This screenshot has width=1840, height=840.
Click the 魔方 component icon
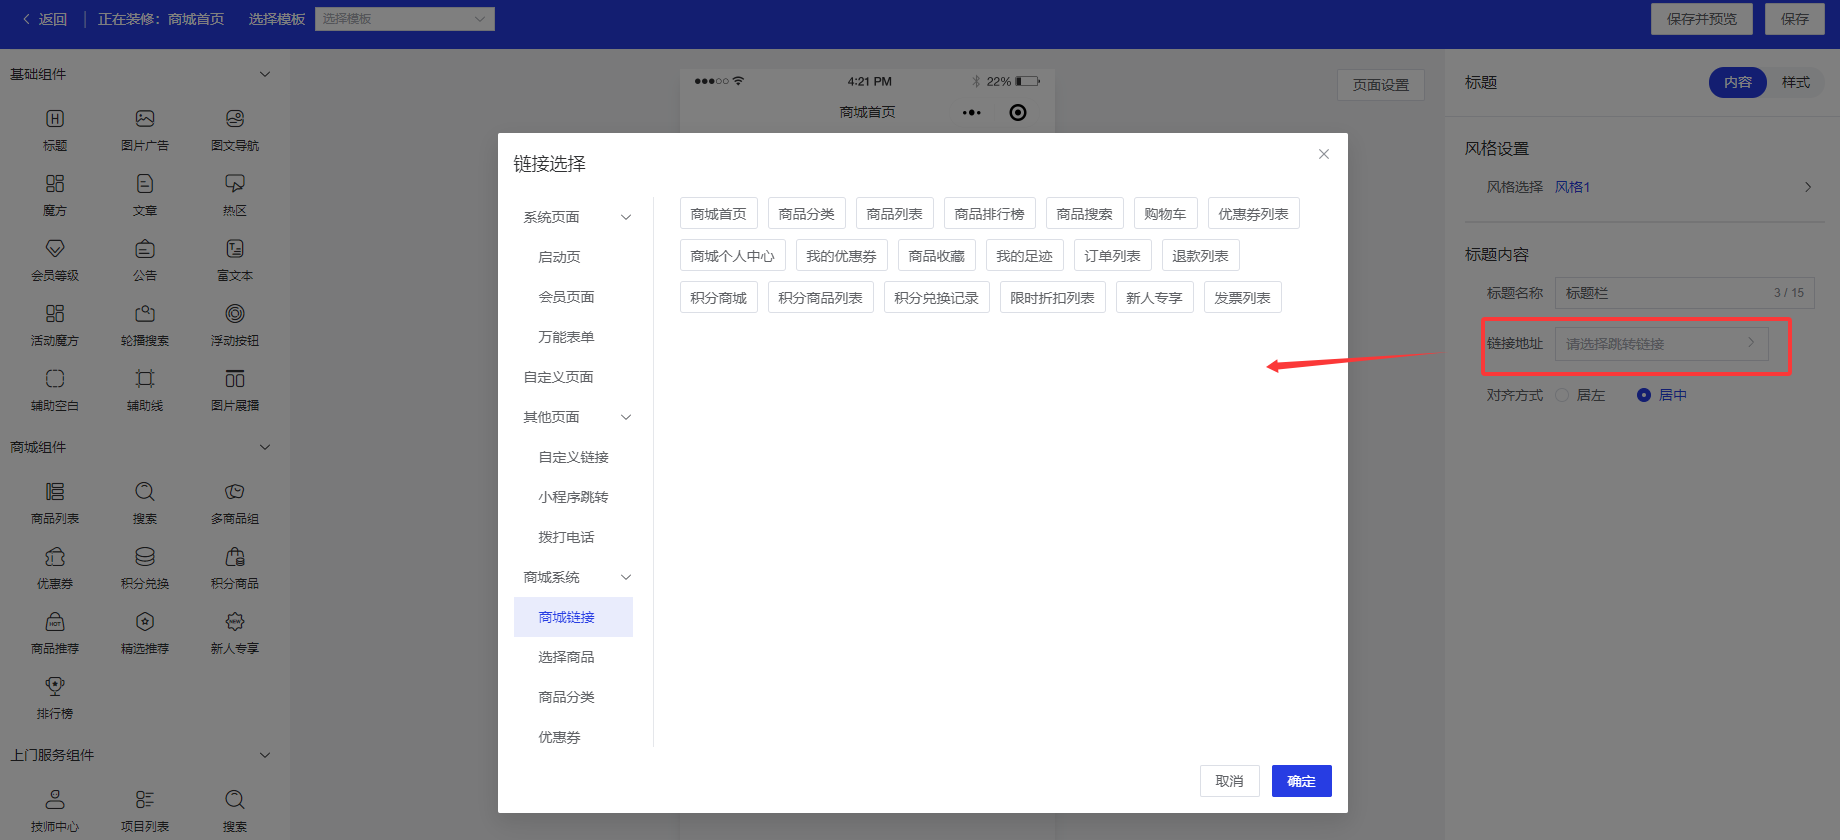point(55,184)
